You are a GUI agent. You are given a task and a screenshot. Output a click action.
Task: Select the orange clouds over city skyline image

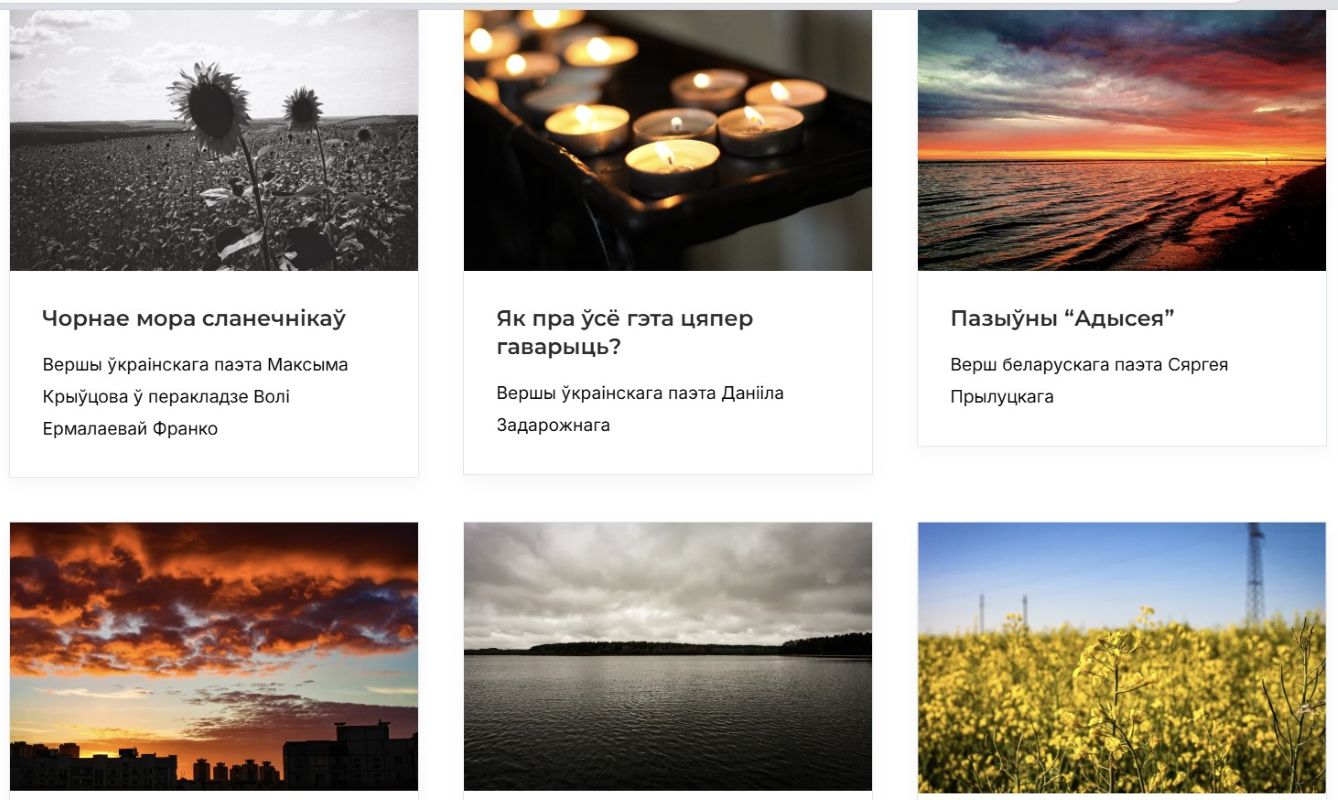pyautogui.click(x=214, y=656)
